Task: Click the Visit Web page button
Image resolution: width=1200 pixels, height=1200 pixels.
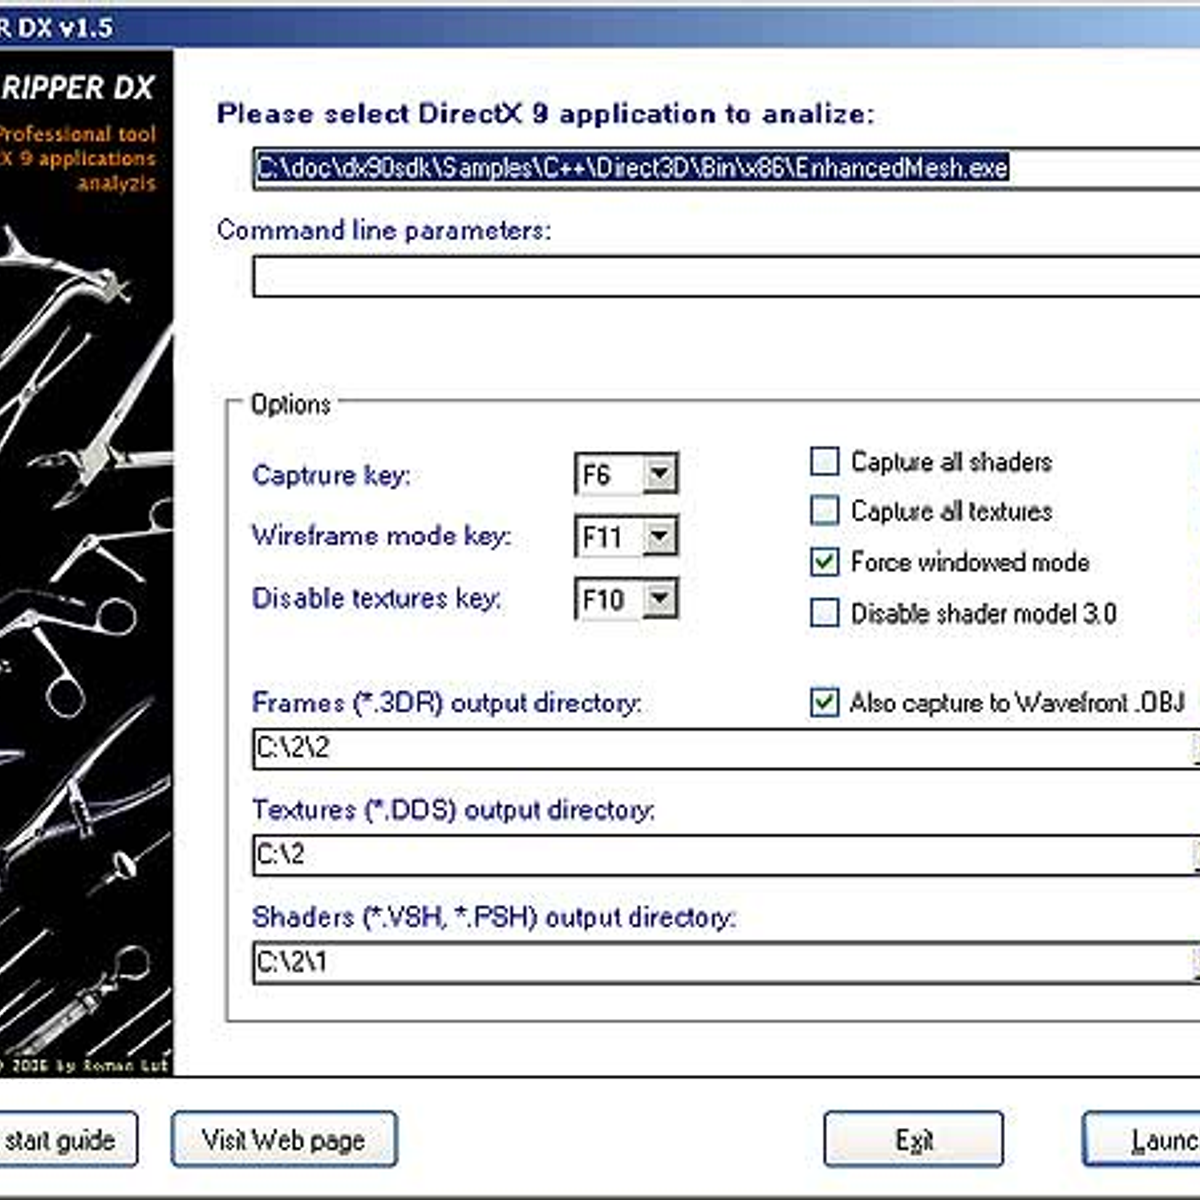Action: [x=284, y=1139]
